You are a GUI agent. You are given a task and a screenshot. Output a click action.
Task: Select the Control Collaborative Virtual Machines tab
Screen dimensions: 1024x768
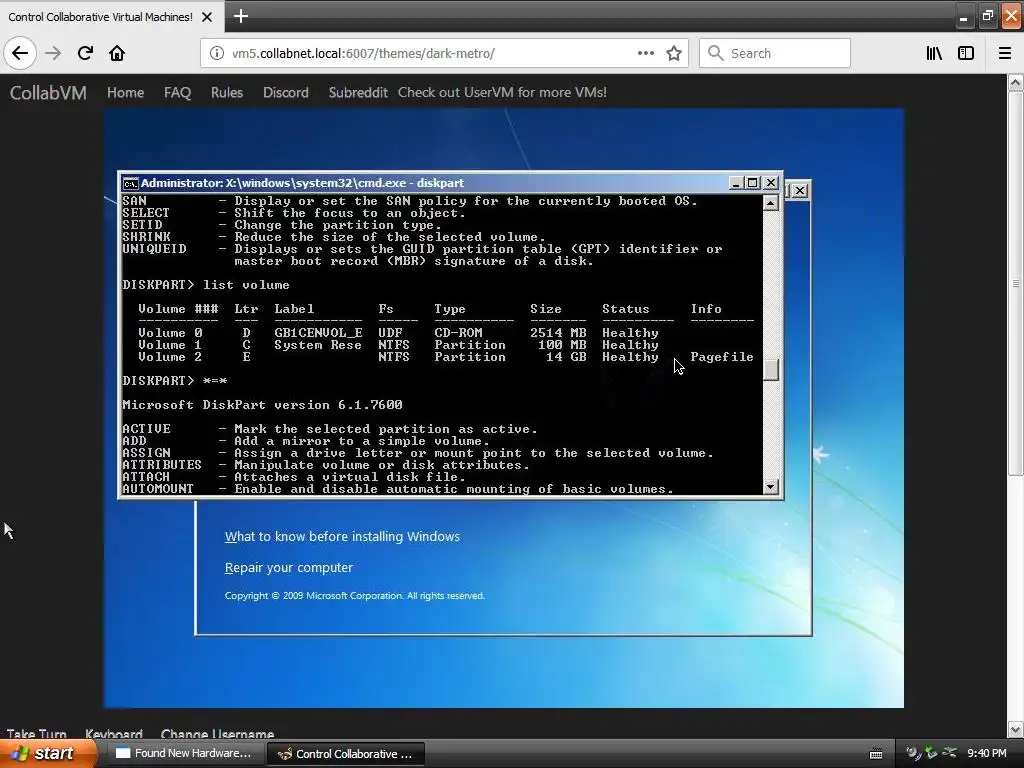click(x=111, y=16)
